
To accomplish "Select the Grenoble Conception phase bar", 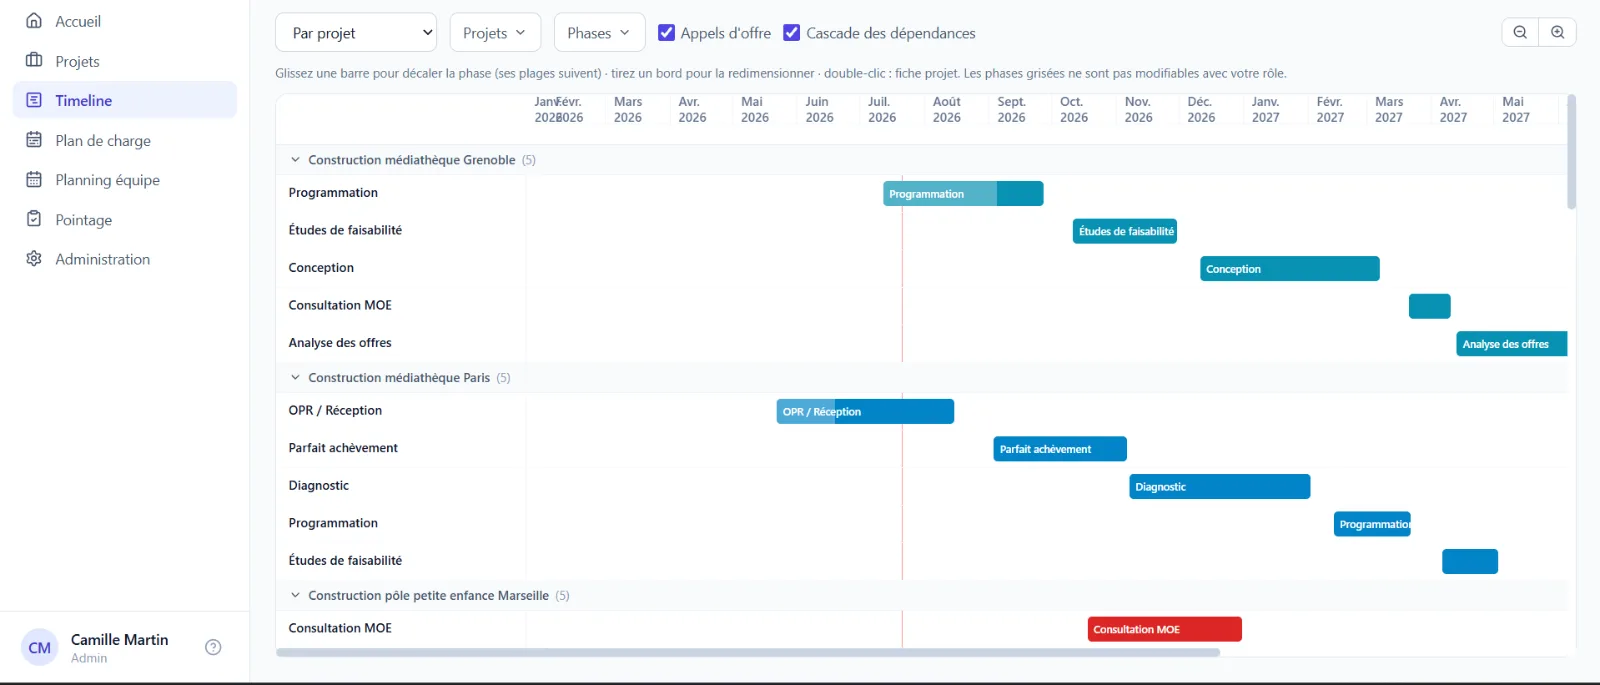I will click(1290, 269).
